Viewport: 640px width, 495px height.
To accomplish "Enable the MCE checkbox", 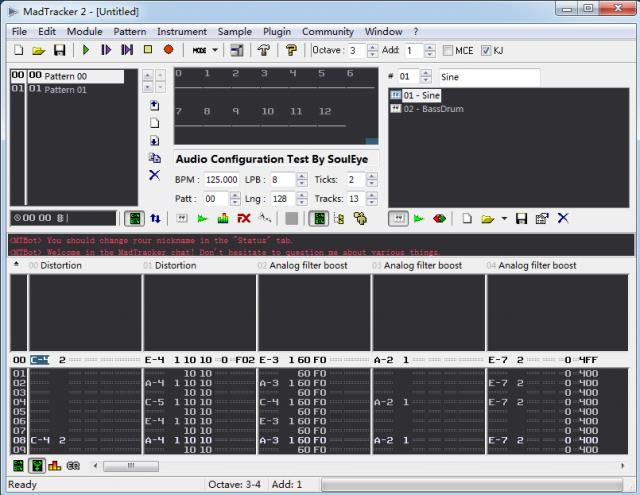I will pyautogui.click(x=448, y=51).
